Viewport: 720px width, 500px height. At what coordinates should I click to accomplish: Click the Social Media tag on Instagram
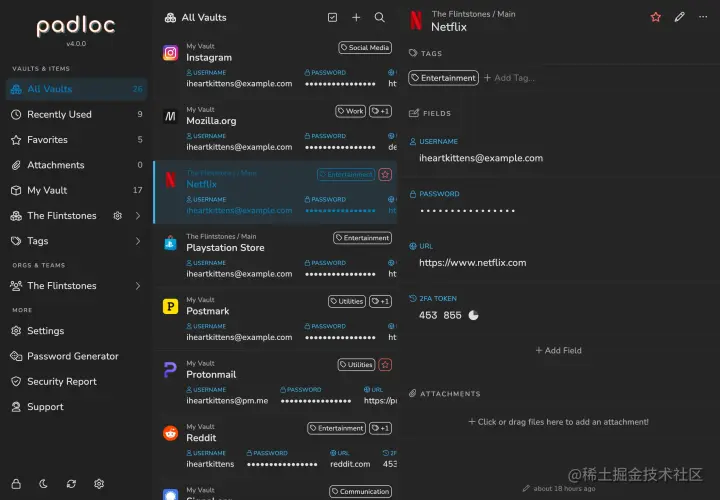click(365, 47)
